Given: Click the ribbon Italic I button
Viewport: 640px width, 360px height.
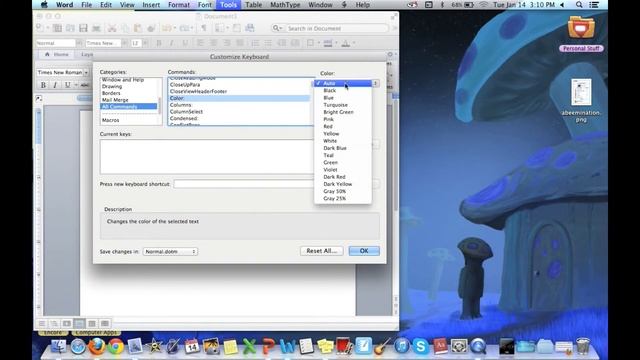Looking at the screenshot, I should coord(55,85).
